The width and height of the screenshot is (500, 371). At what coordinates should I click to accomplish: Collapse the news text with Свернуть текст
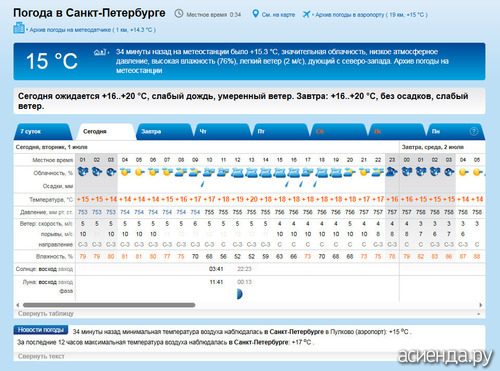[x=41, y=356]
